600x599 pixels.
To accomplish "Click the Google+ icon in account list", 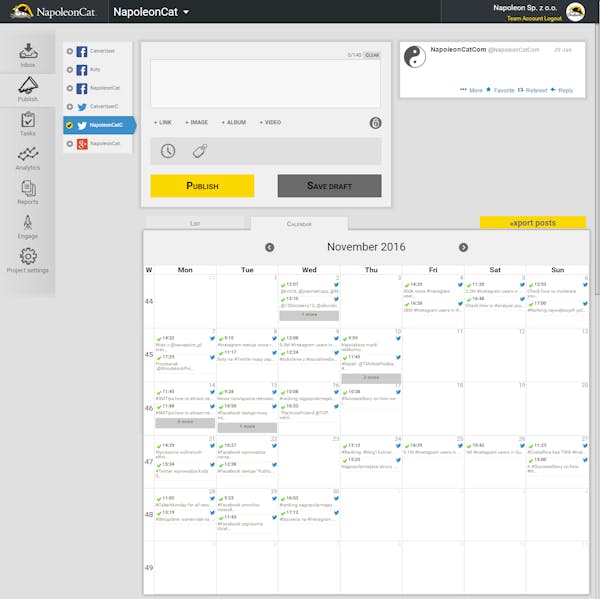I will tap(82, 144).
